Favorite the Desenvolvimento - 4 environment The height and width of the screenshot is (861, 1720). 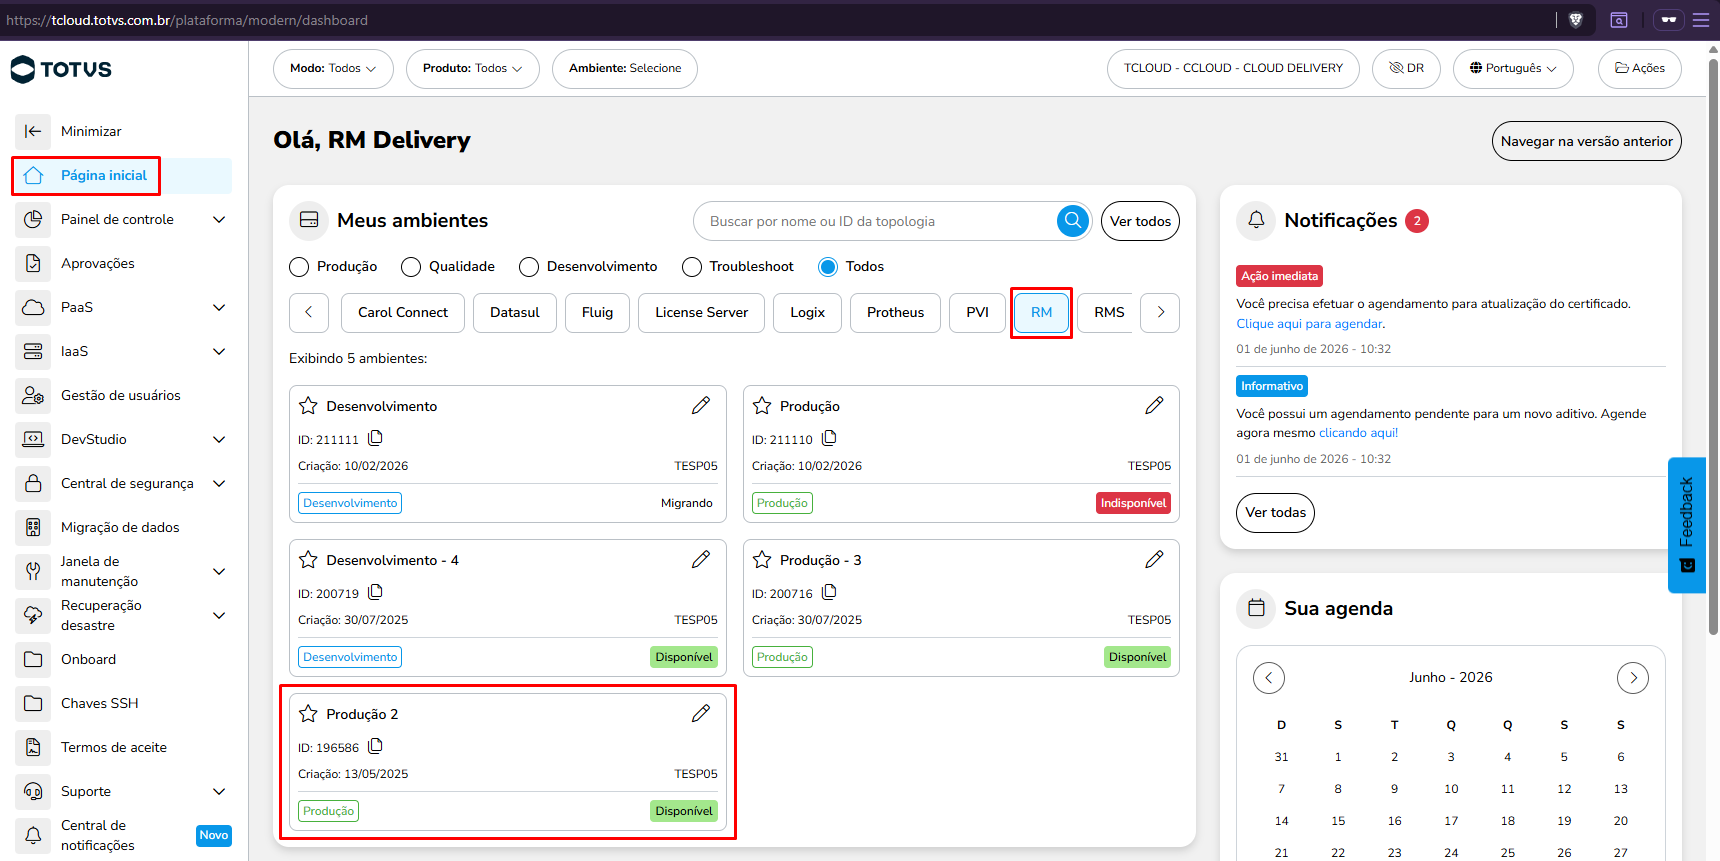(x=308, y=560)
